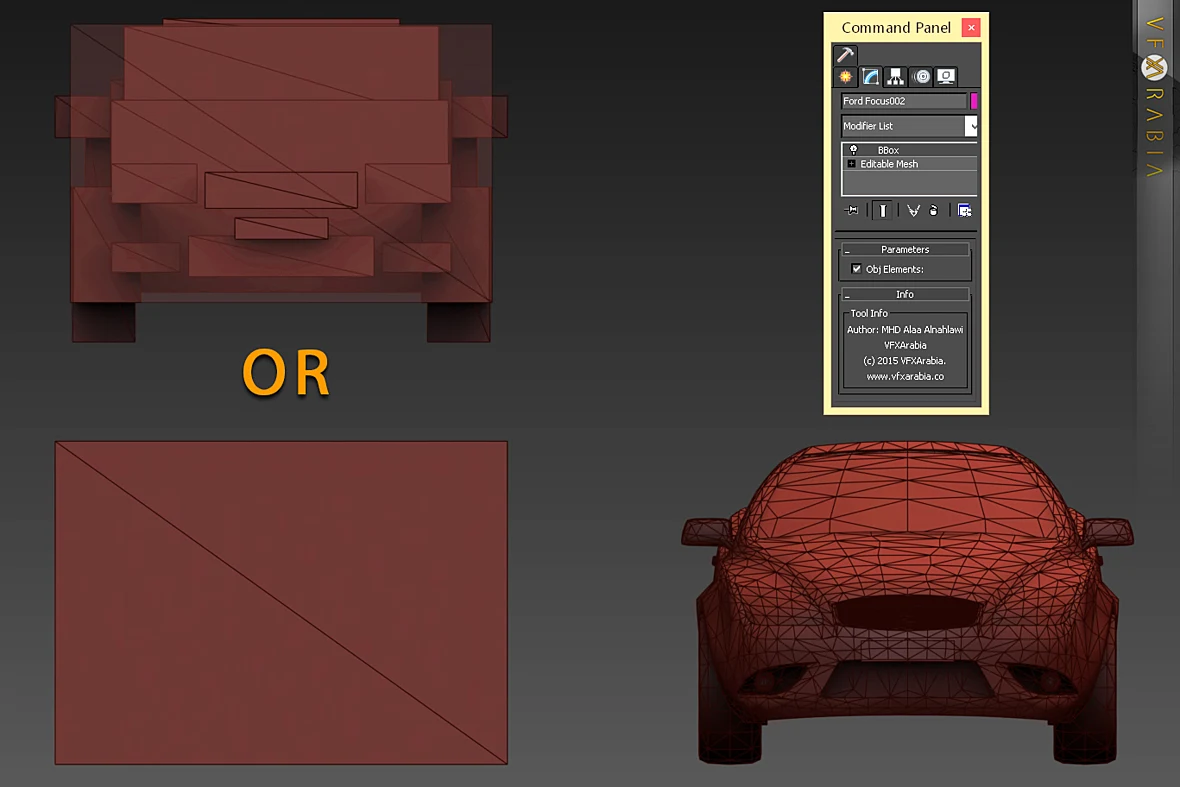Click the Ford Focus002 name field
The image size is (1180, 787).
pos(904,101)
